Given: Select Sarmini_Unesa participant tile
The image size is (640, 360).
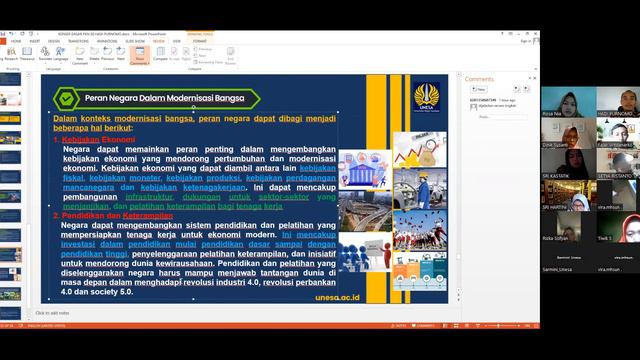Looking at the screenshot, I should (x=569, y=258).
